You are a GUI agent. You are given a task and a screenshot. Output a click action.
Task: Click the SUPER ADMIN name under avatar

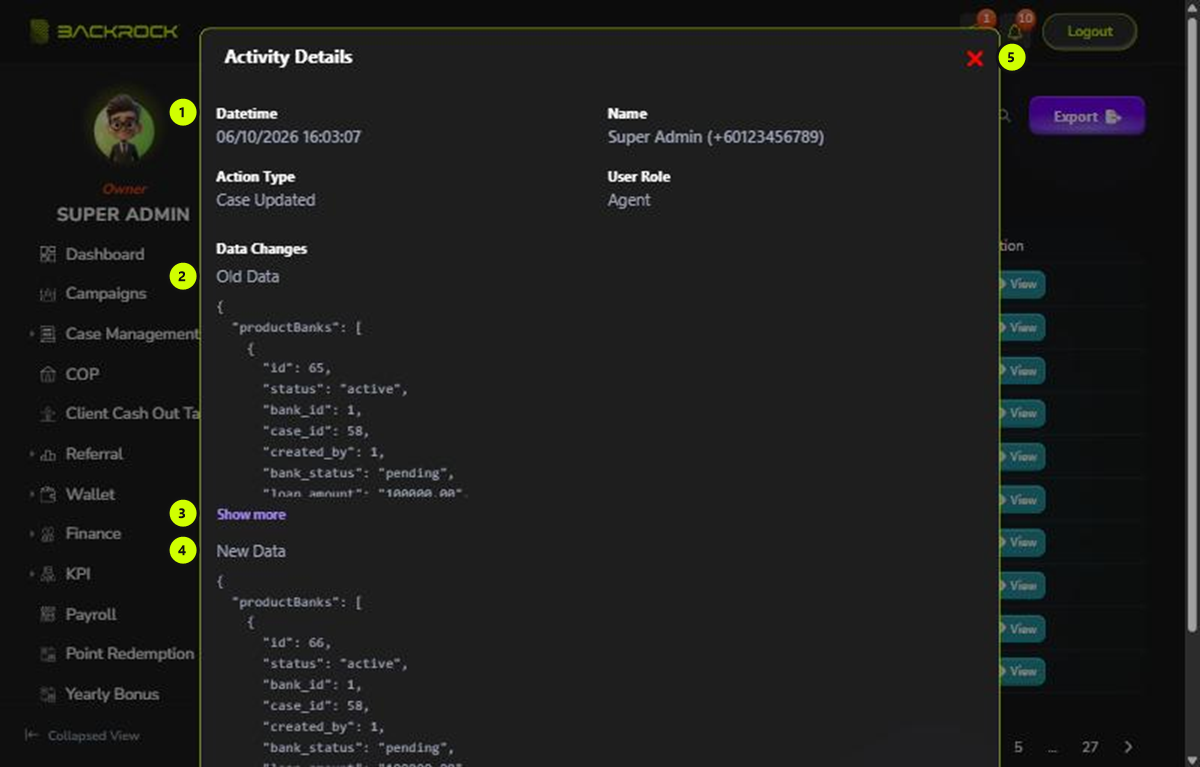coord(123,214)
